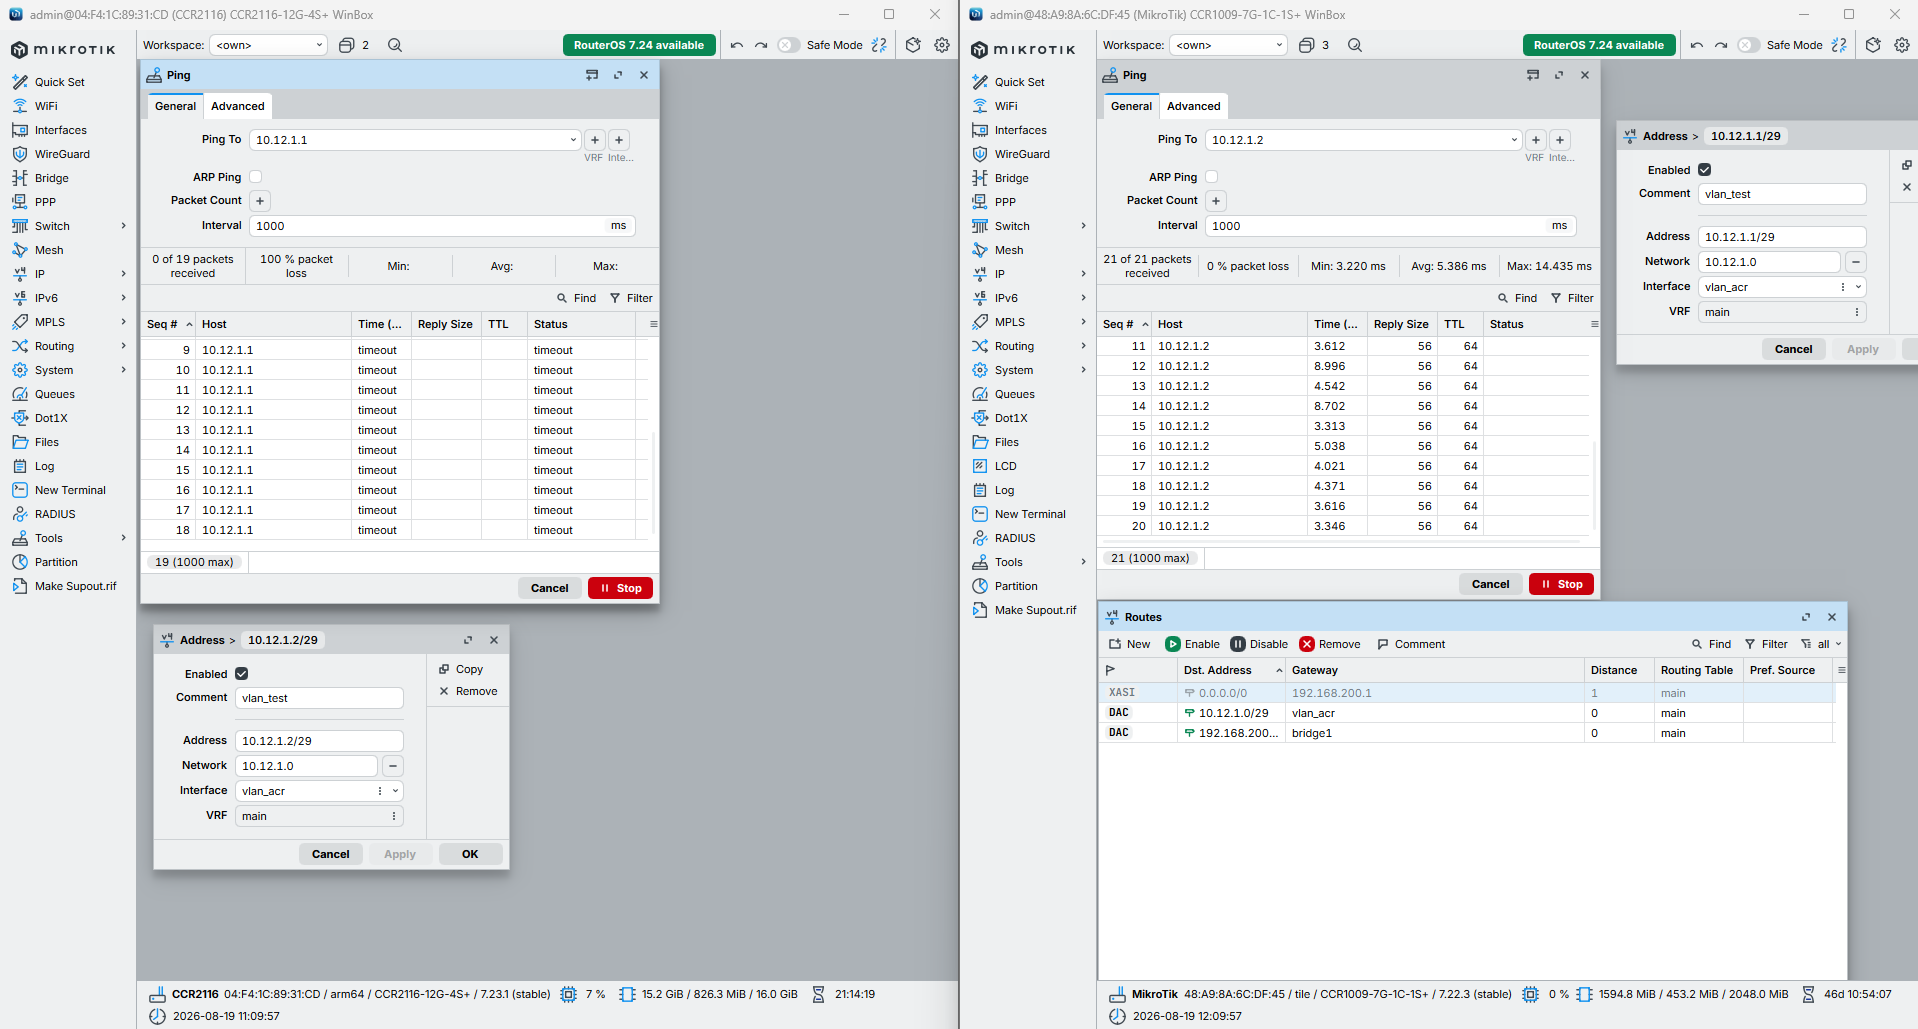
Task: Click Enable in Routes toolbar
Action: pos(1193,644)
